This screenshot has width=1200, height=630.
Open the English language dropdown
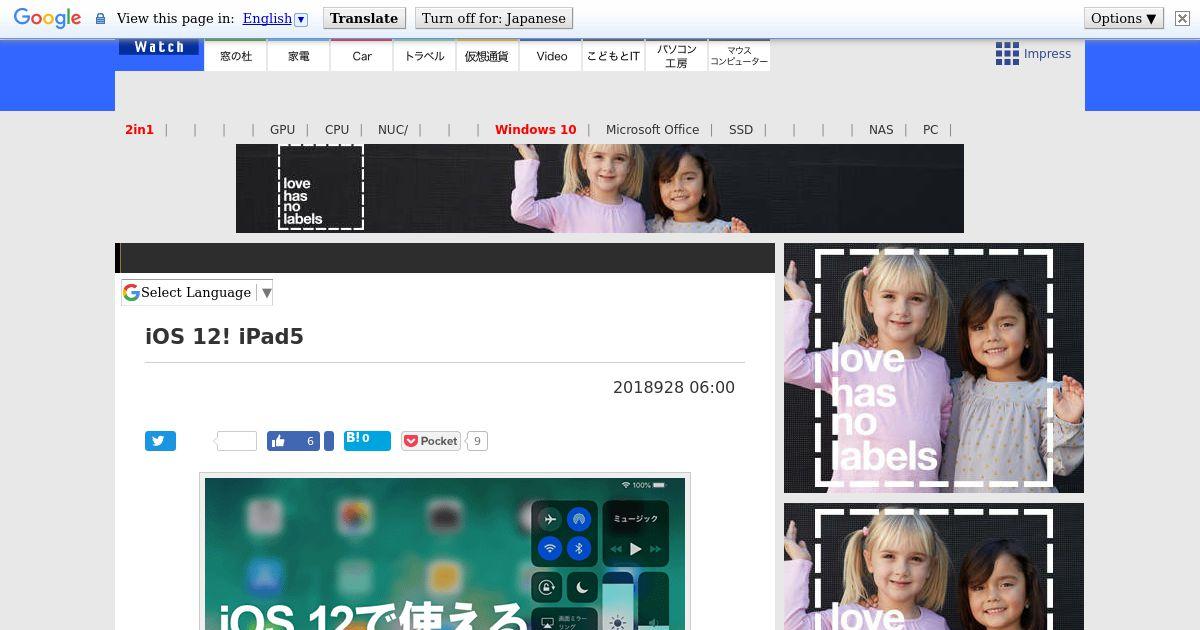(275, 19)
